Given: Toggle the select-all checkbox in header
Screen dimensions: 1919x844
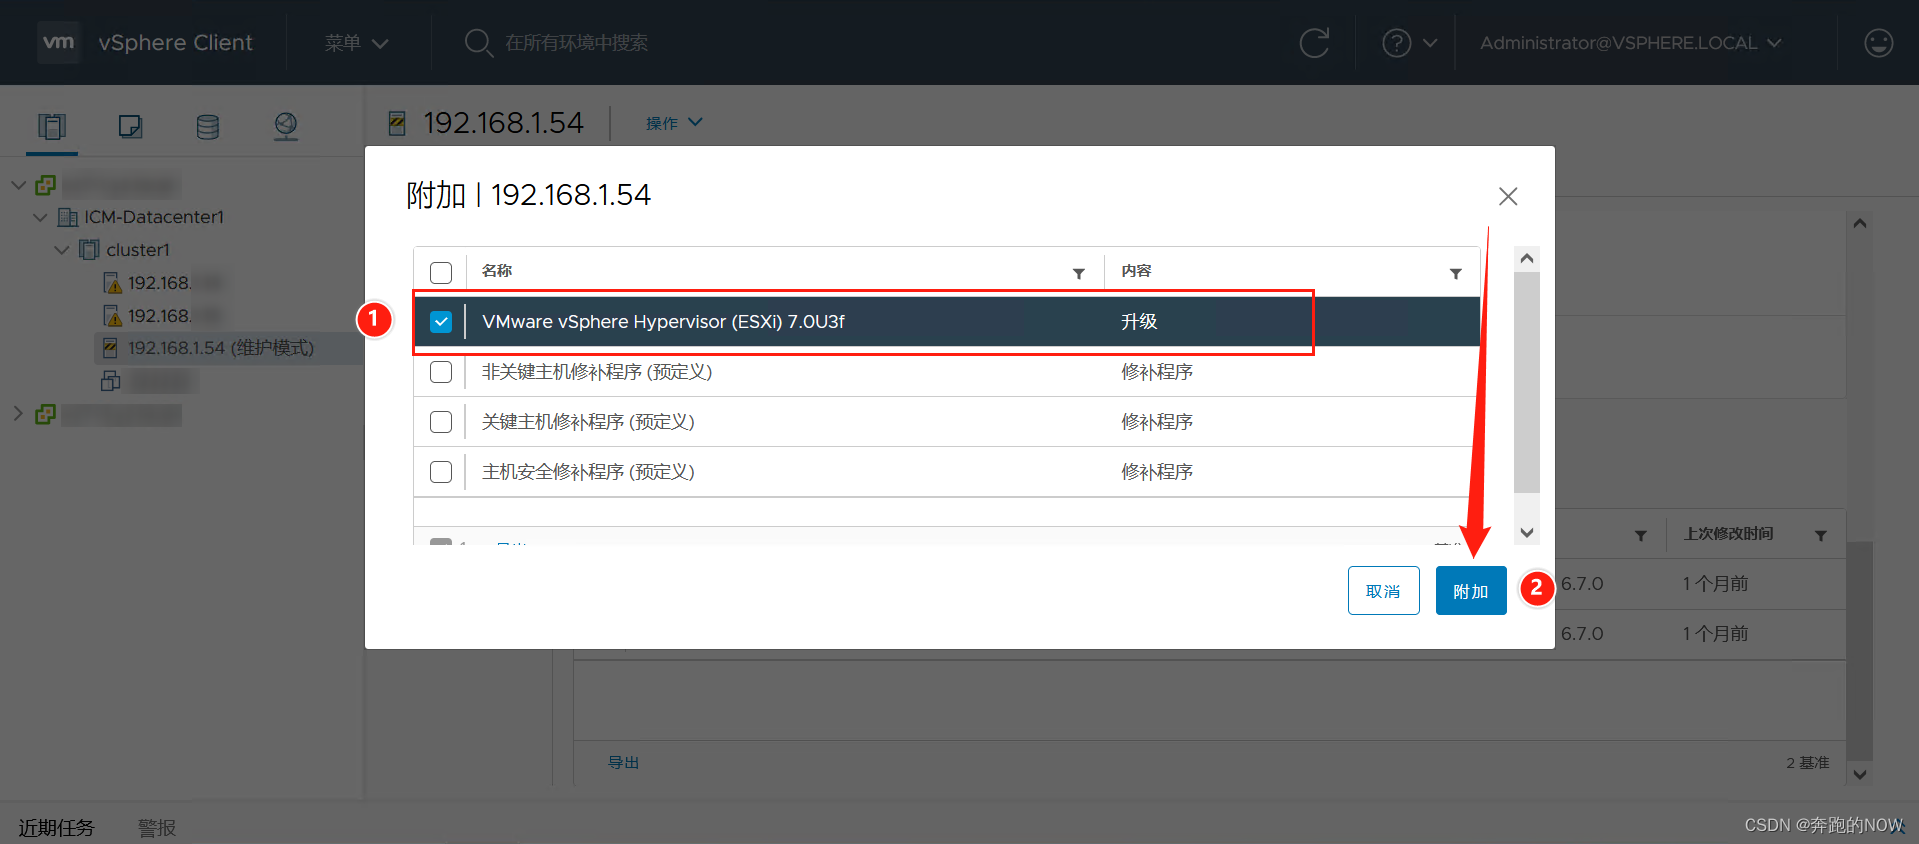Looking at the screenshot, I should 441,272.
